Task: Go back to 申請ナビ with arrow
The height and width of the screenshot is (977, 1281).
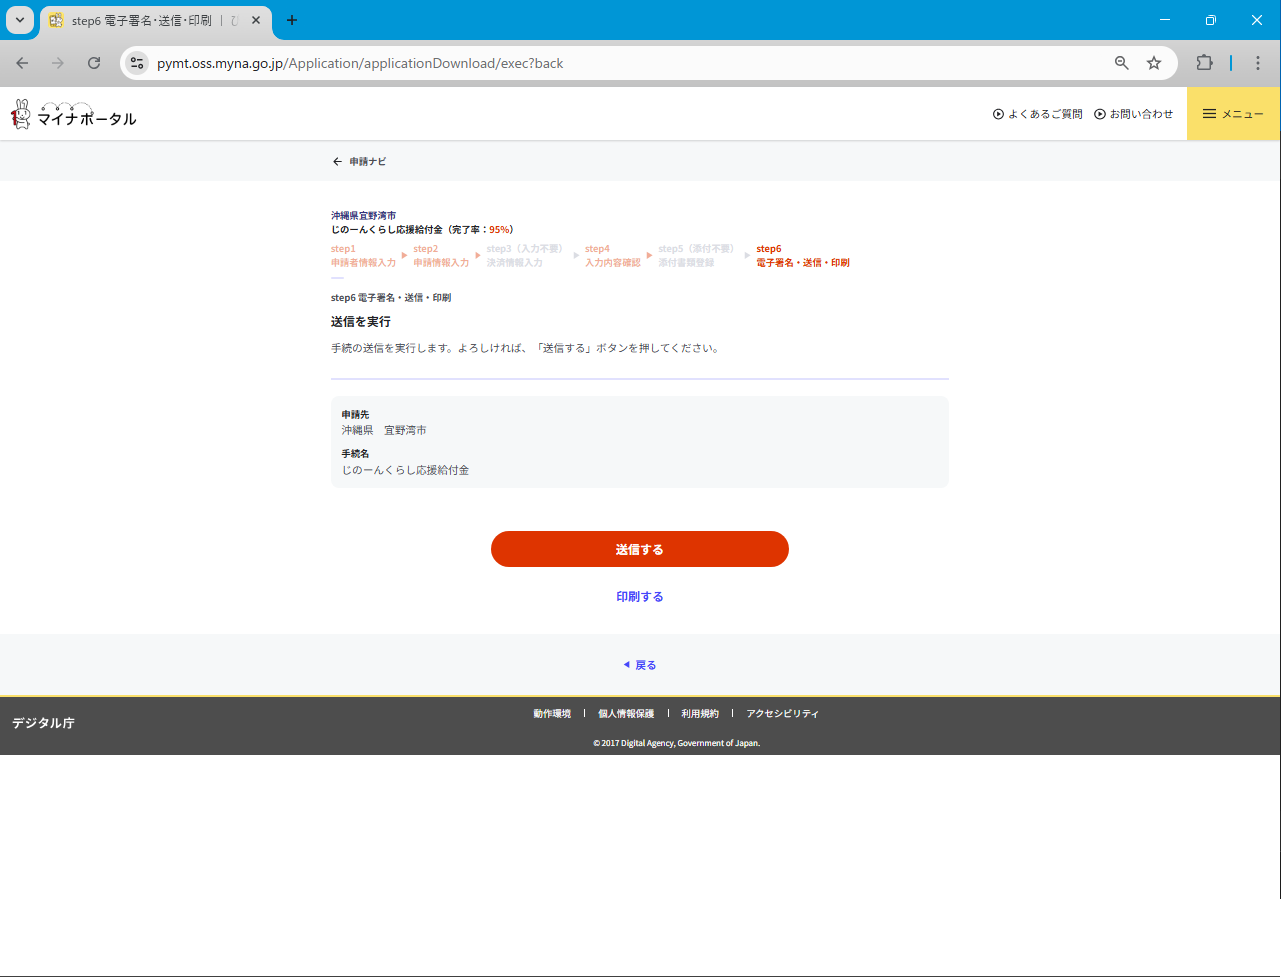Action: 359,161
